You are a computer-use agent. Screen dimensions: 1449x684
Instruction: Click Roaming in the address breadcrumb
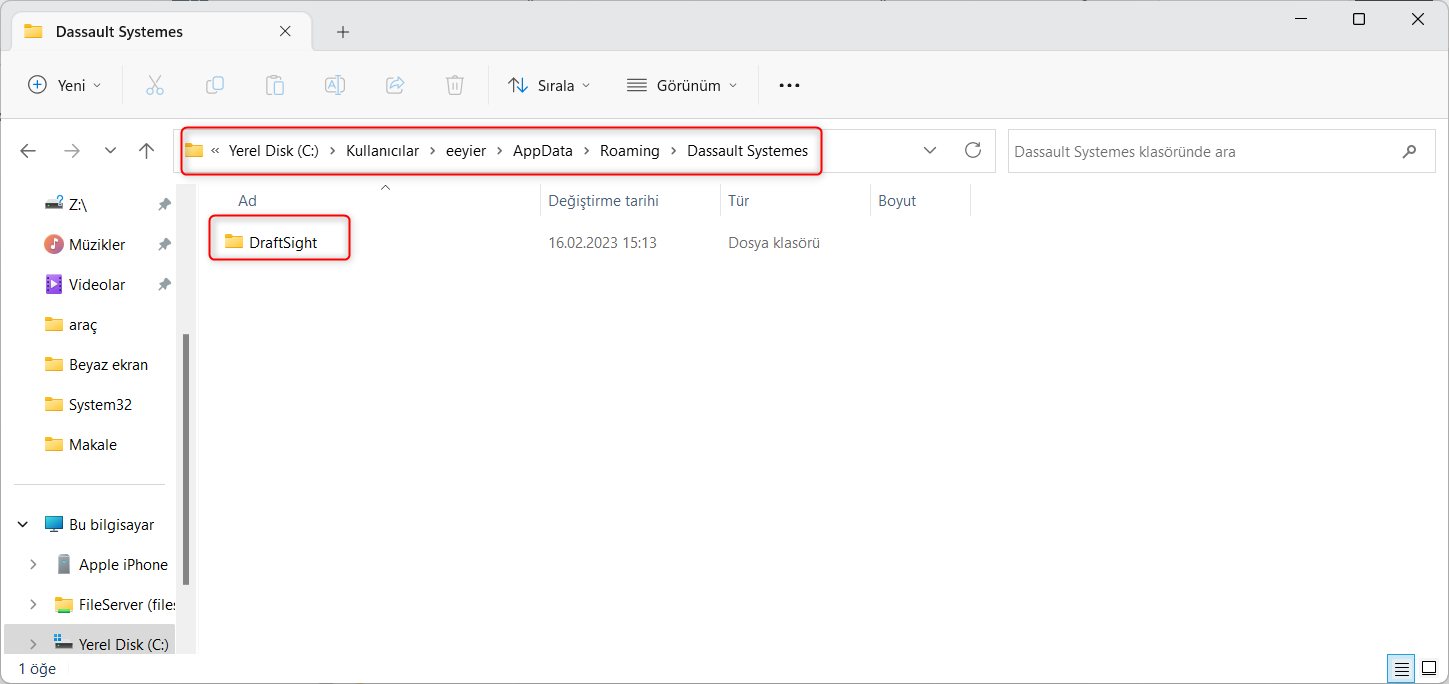(629, 150)
